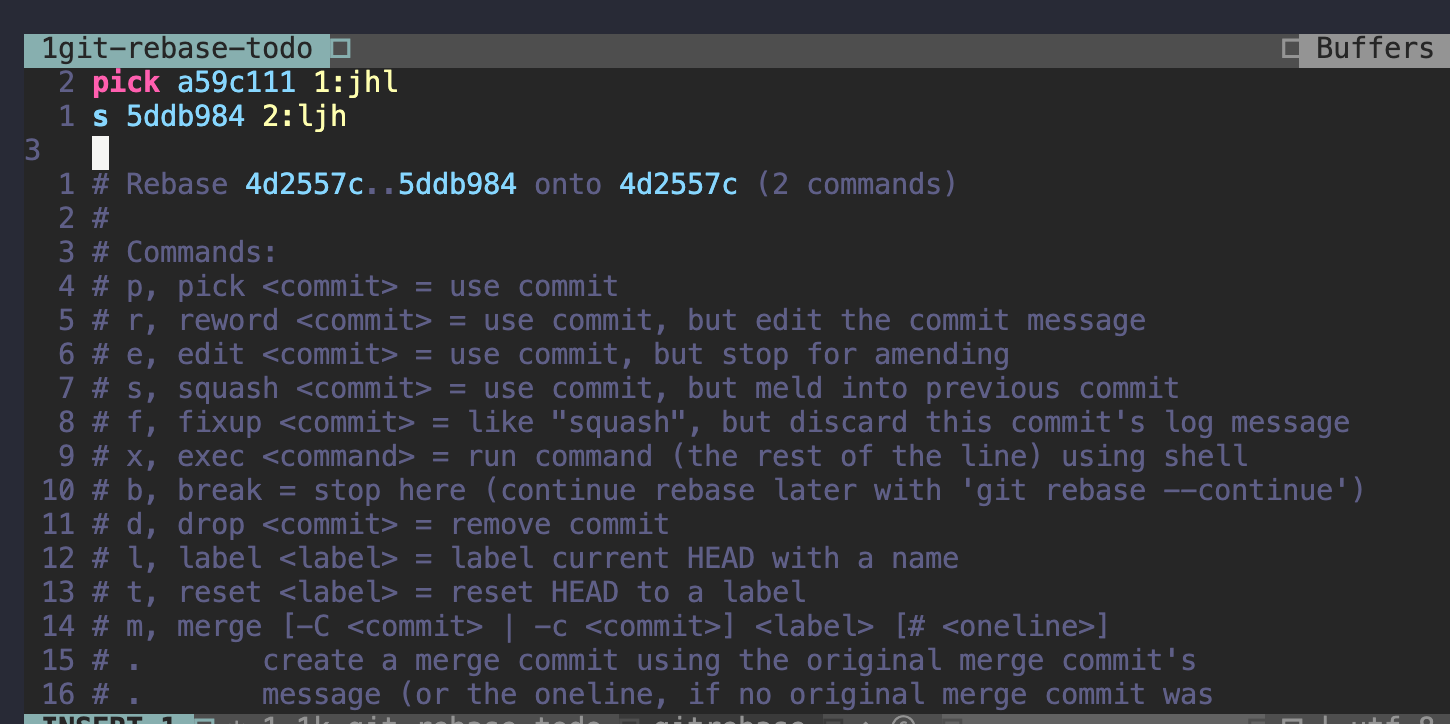Click "create a merge commit using" comment line

pos(644,661)
